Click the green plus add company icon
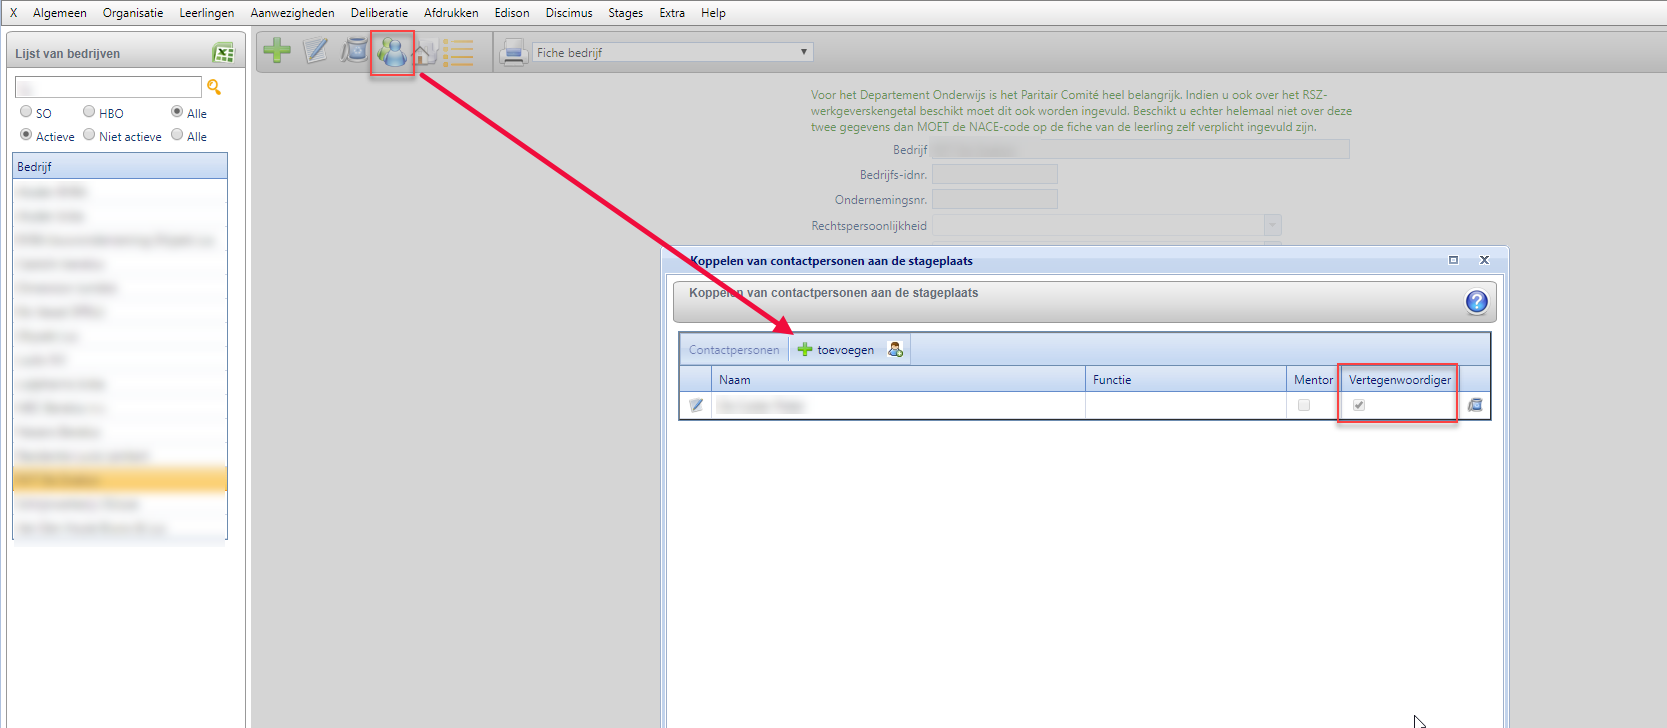The width and height of the screenshot is (1667, 728). (277, 51)
